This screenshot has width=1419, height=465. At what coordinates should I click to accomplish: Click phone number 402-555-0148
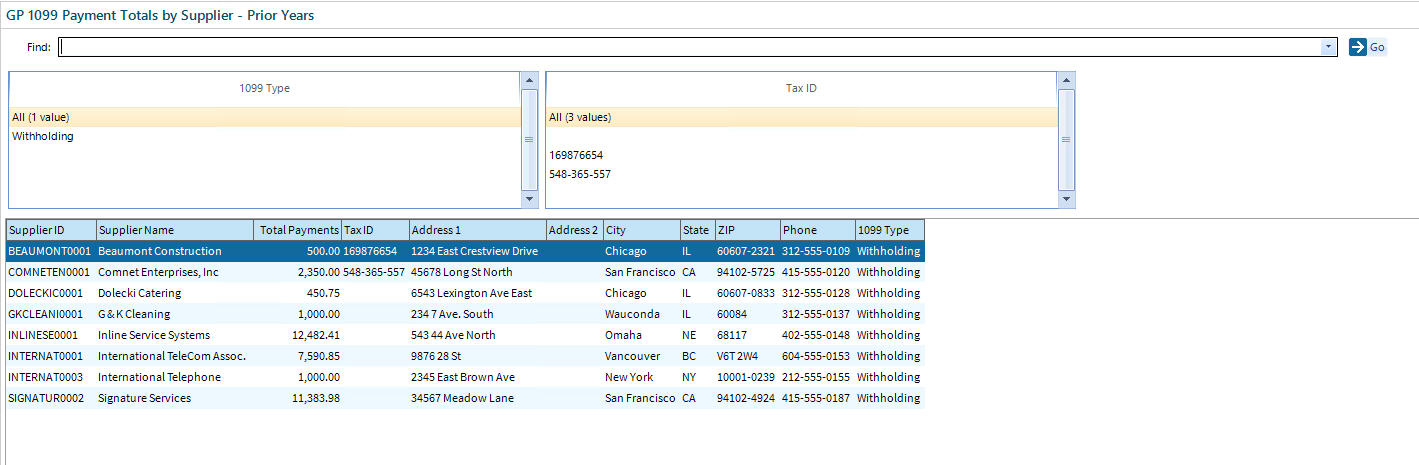pos(817,335)
